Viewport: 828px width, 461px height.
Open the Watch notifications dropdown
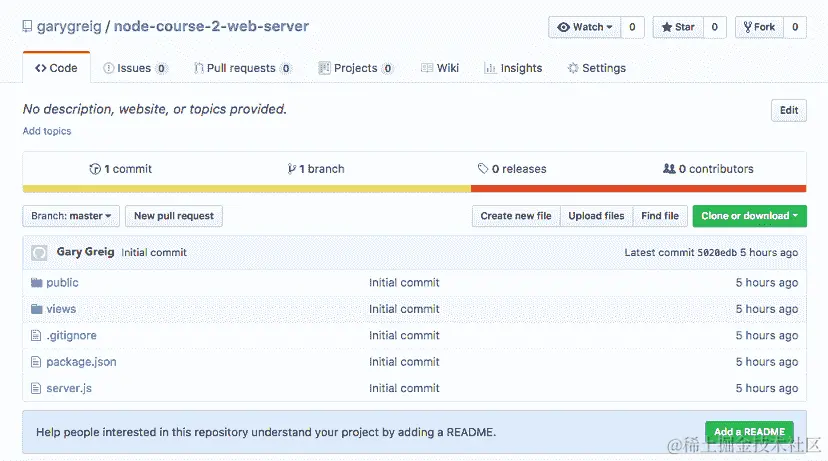pos(585,27)
